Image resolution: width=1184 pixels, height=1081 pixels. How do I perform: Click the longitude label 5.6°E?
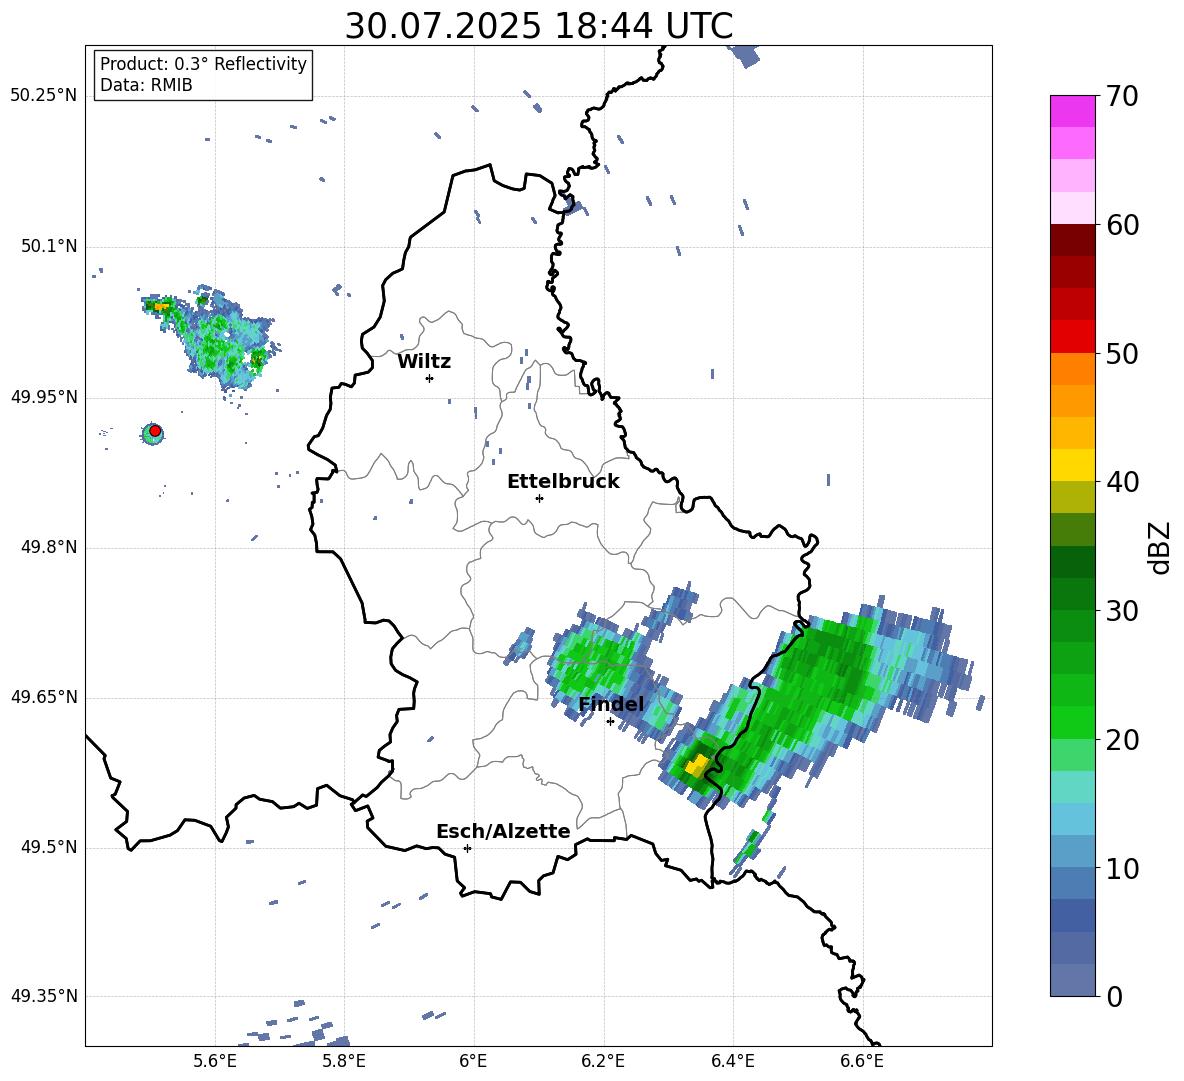point(215,1061)
